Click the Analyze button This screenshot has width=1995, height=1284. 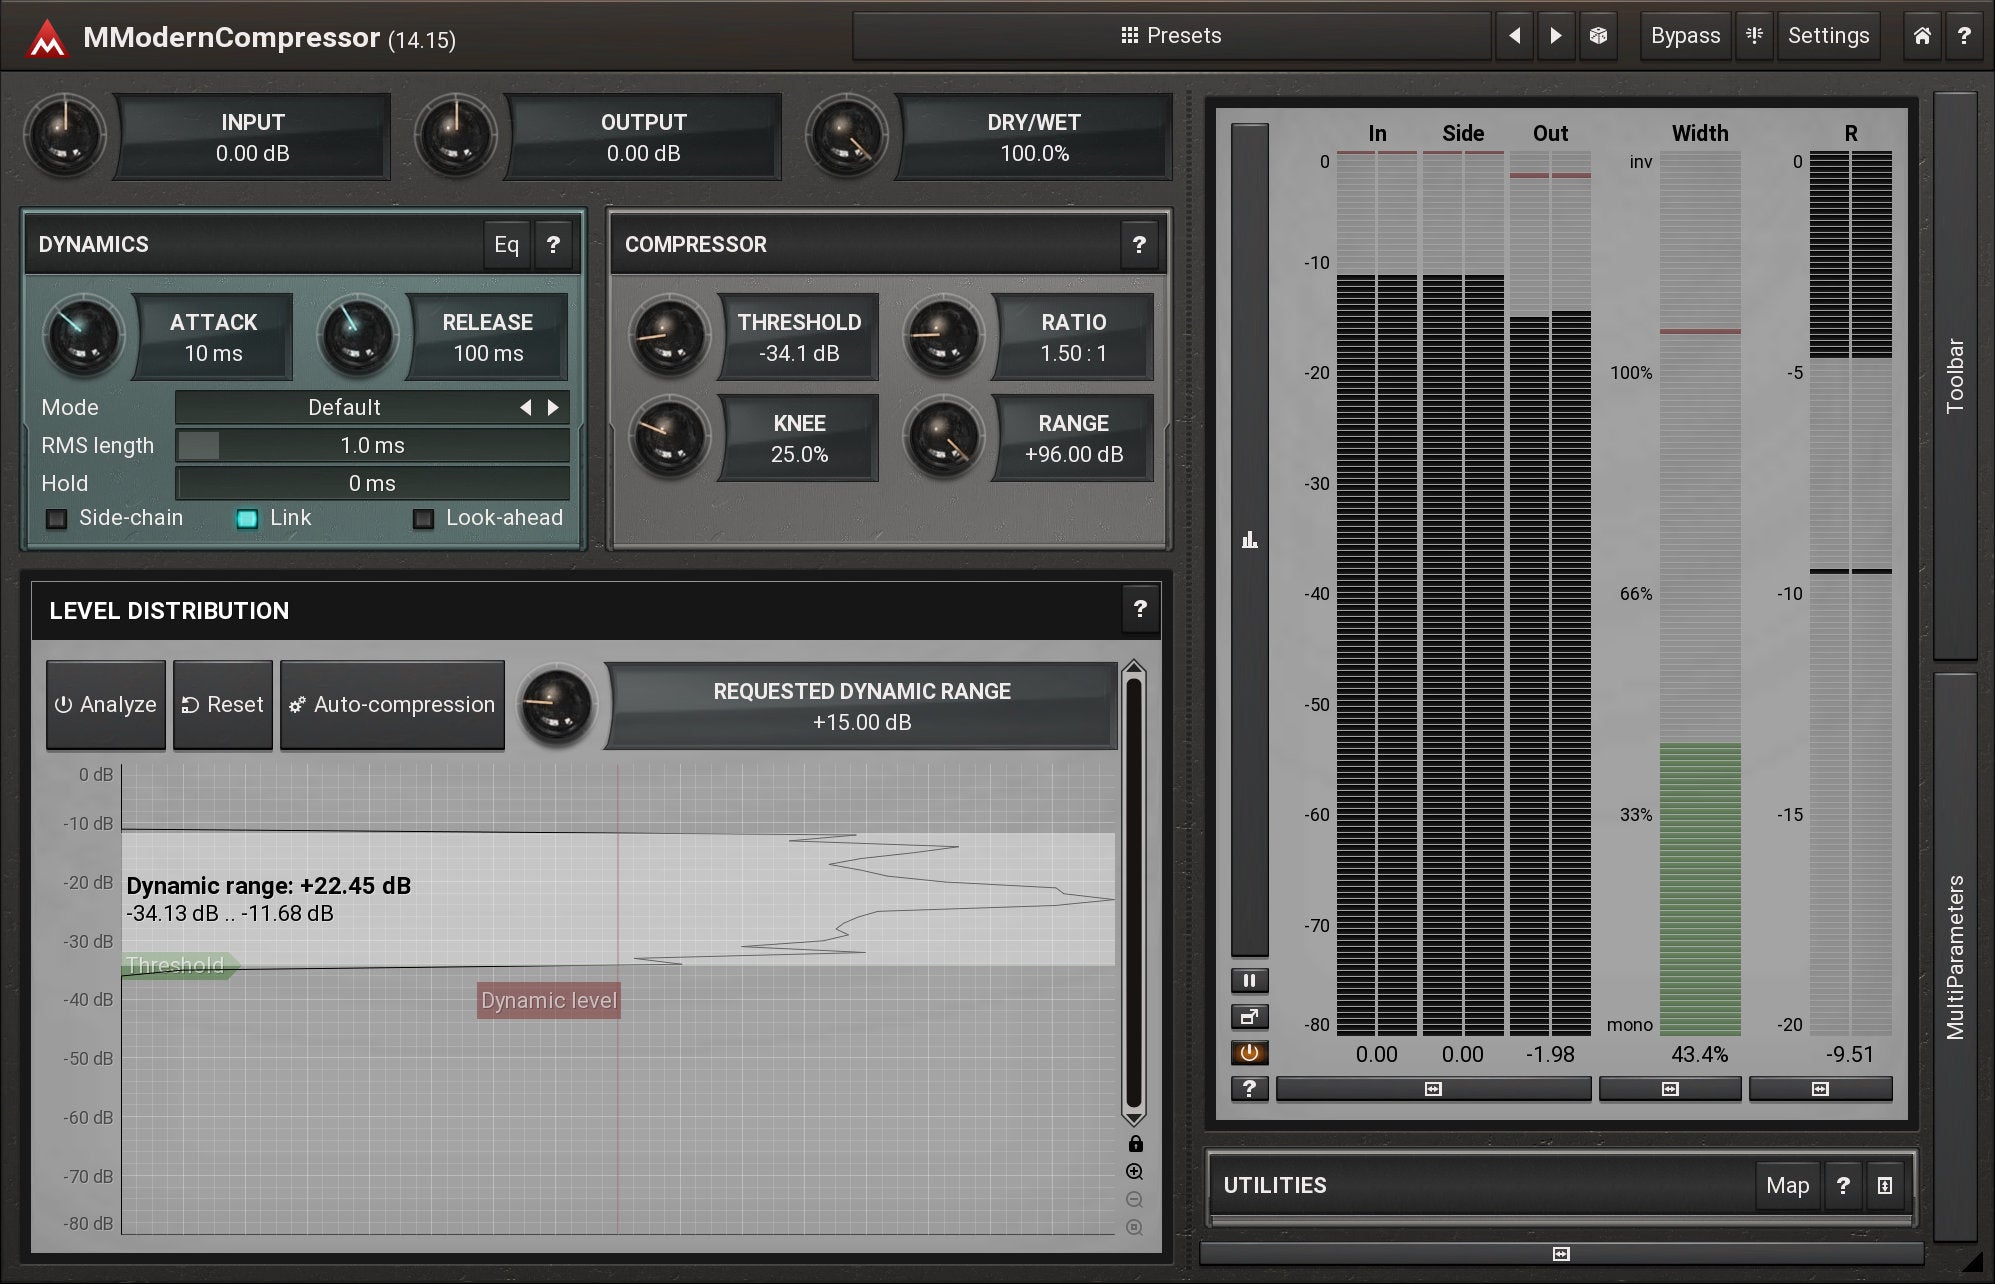tap(106, 705)
